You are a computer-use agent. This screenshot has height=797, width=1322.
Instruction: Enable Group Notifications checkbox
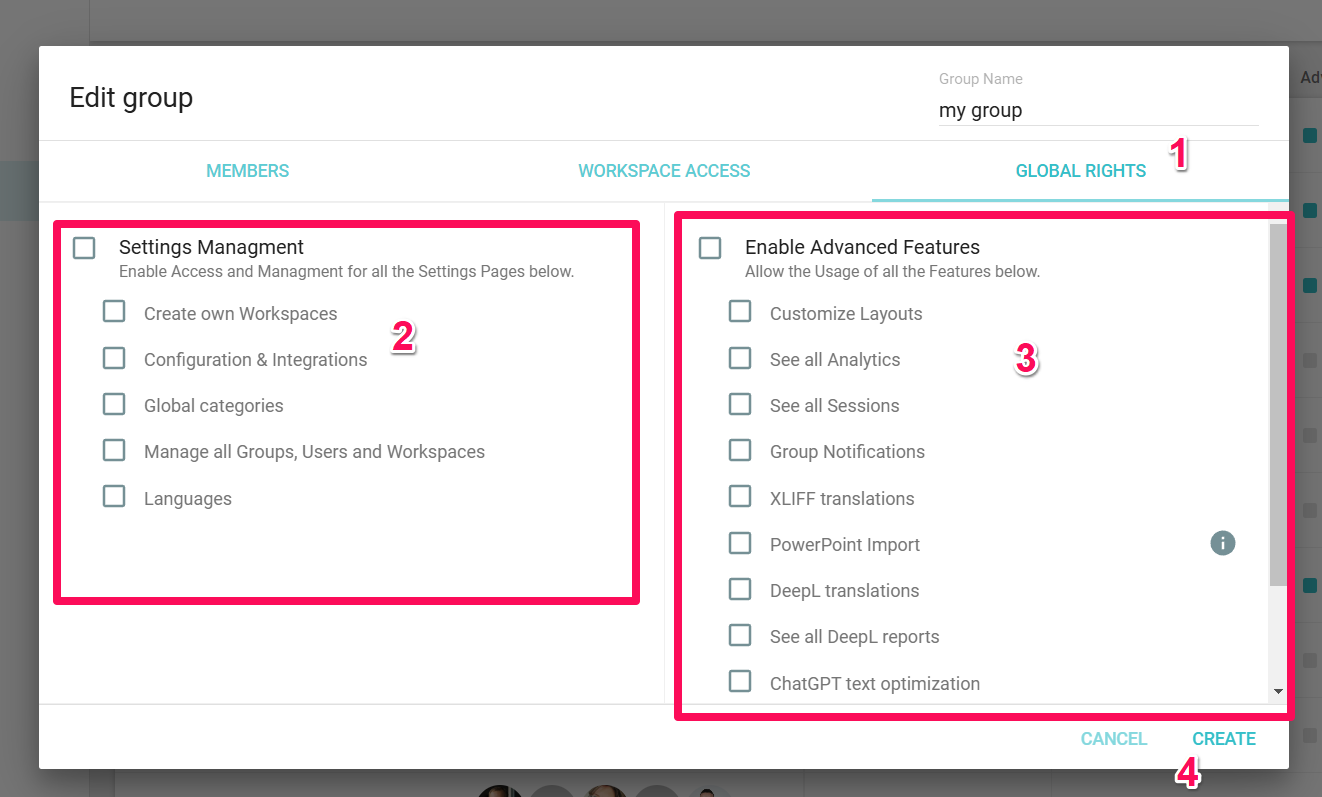[x=740, y=450]
